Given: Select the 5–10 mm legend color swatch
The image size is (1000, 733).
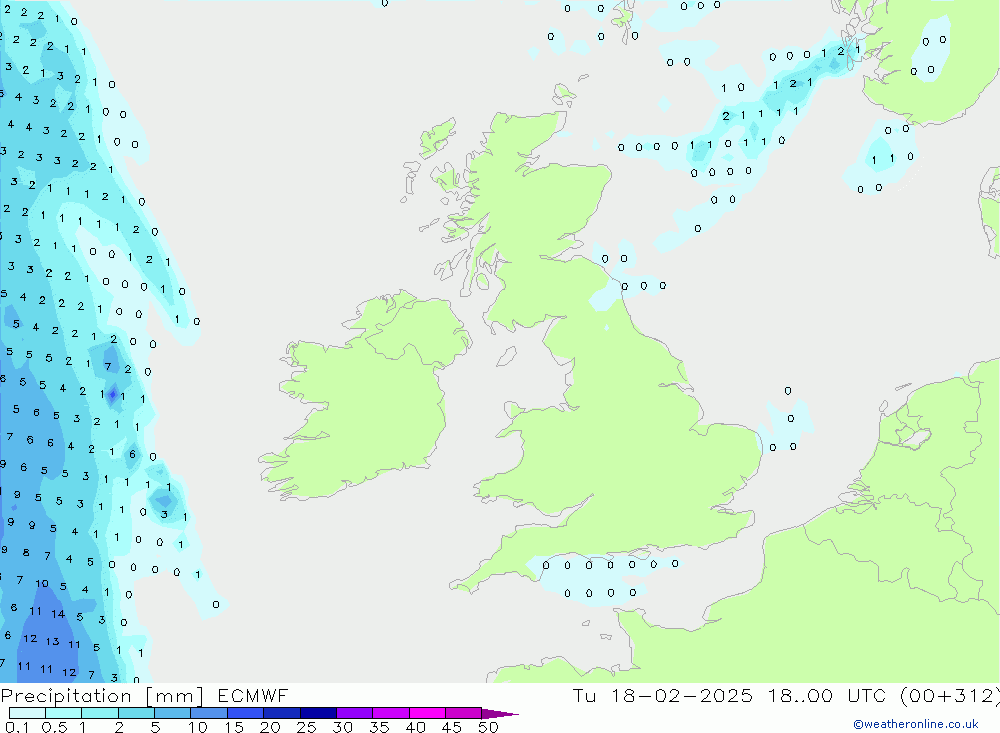Looking at the screenshot, I should [172, 713].
